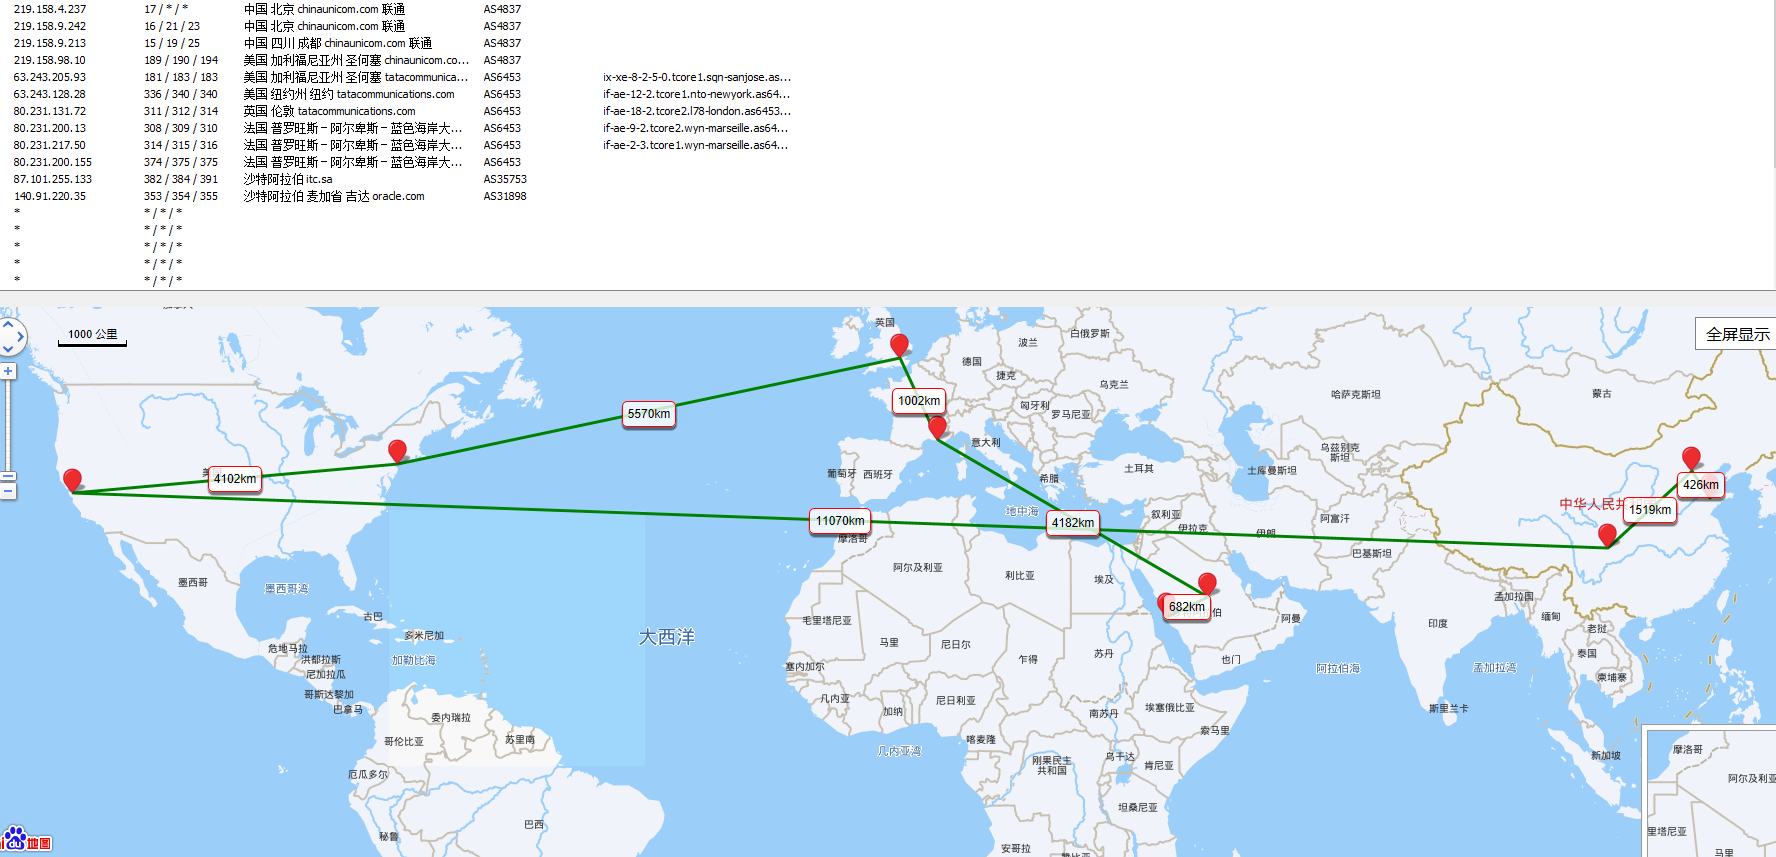Click the 大西洋 label on the map
This screenshot has width=1776, height=857.
point(666,637)
